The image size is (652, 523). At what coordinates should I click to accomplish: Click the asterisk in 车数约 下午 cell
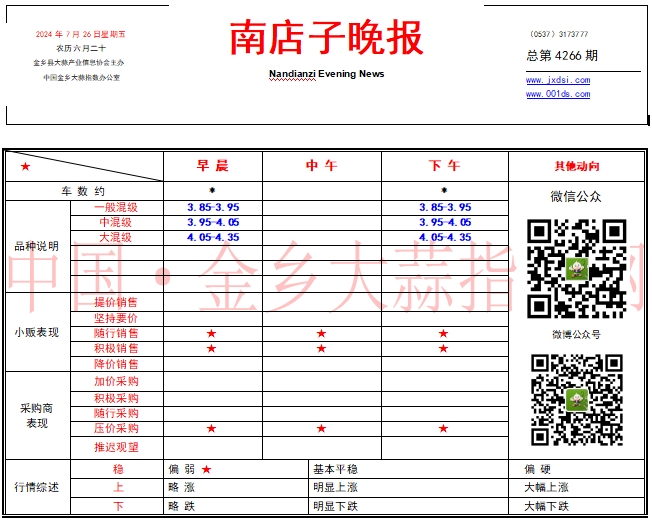tap(444, 190)
